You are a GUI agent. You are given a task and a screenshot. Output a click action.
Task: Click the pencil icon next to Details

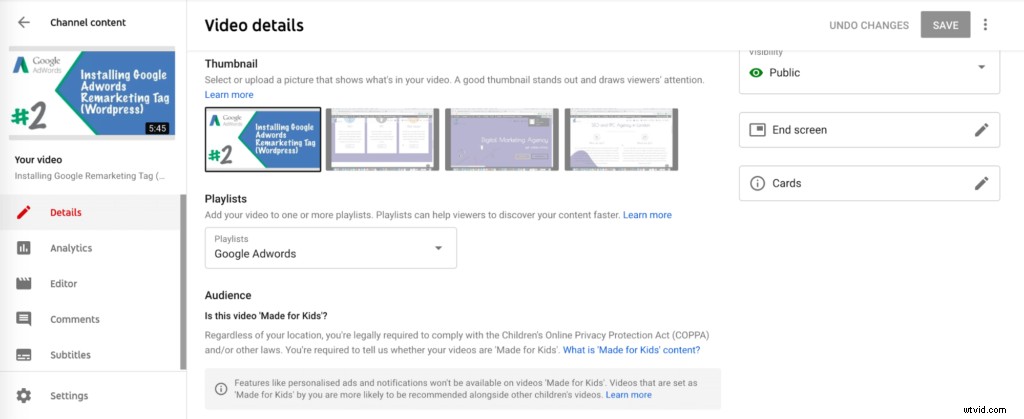click(24, 212)
